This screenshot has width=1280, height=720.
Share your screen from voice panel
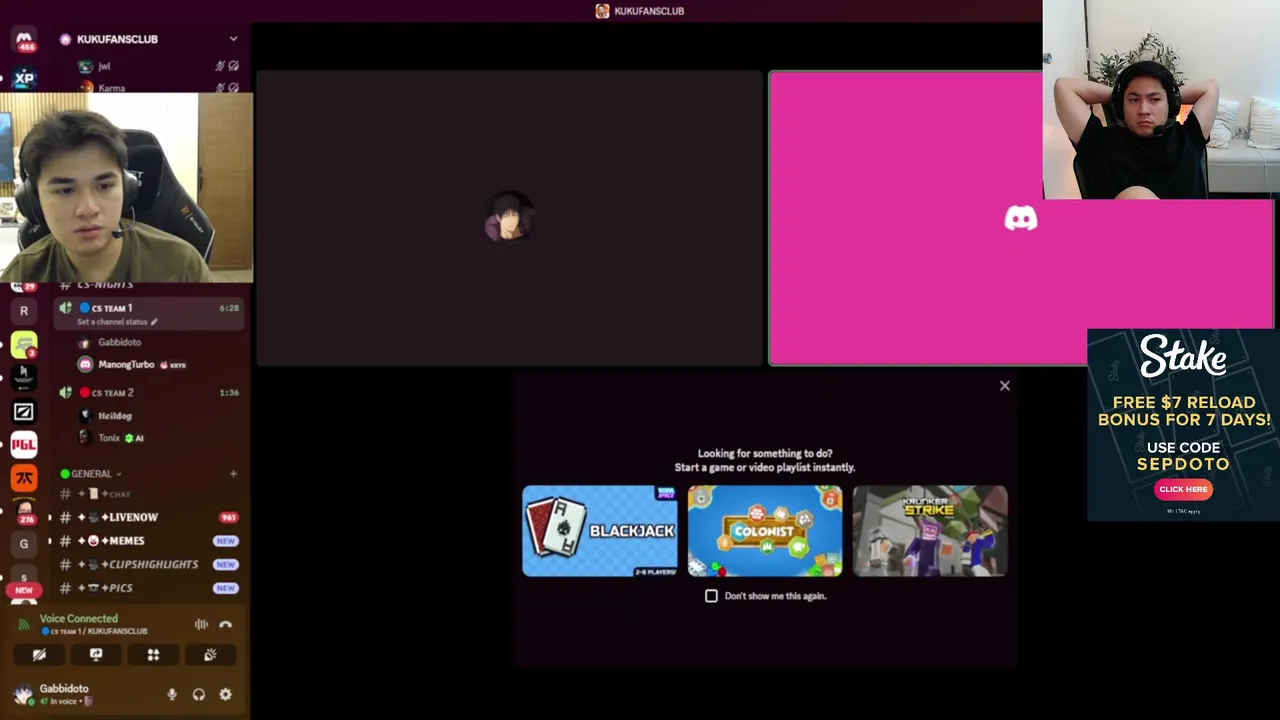click(x=96, y=655)
